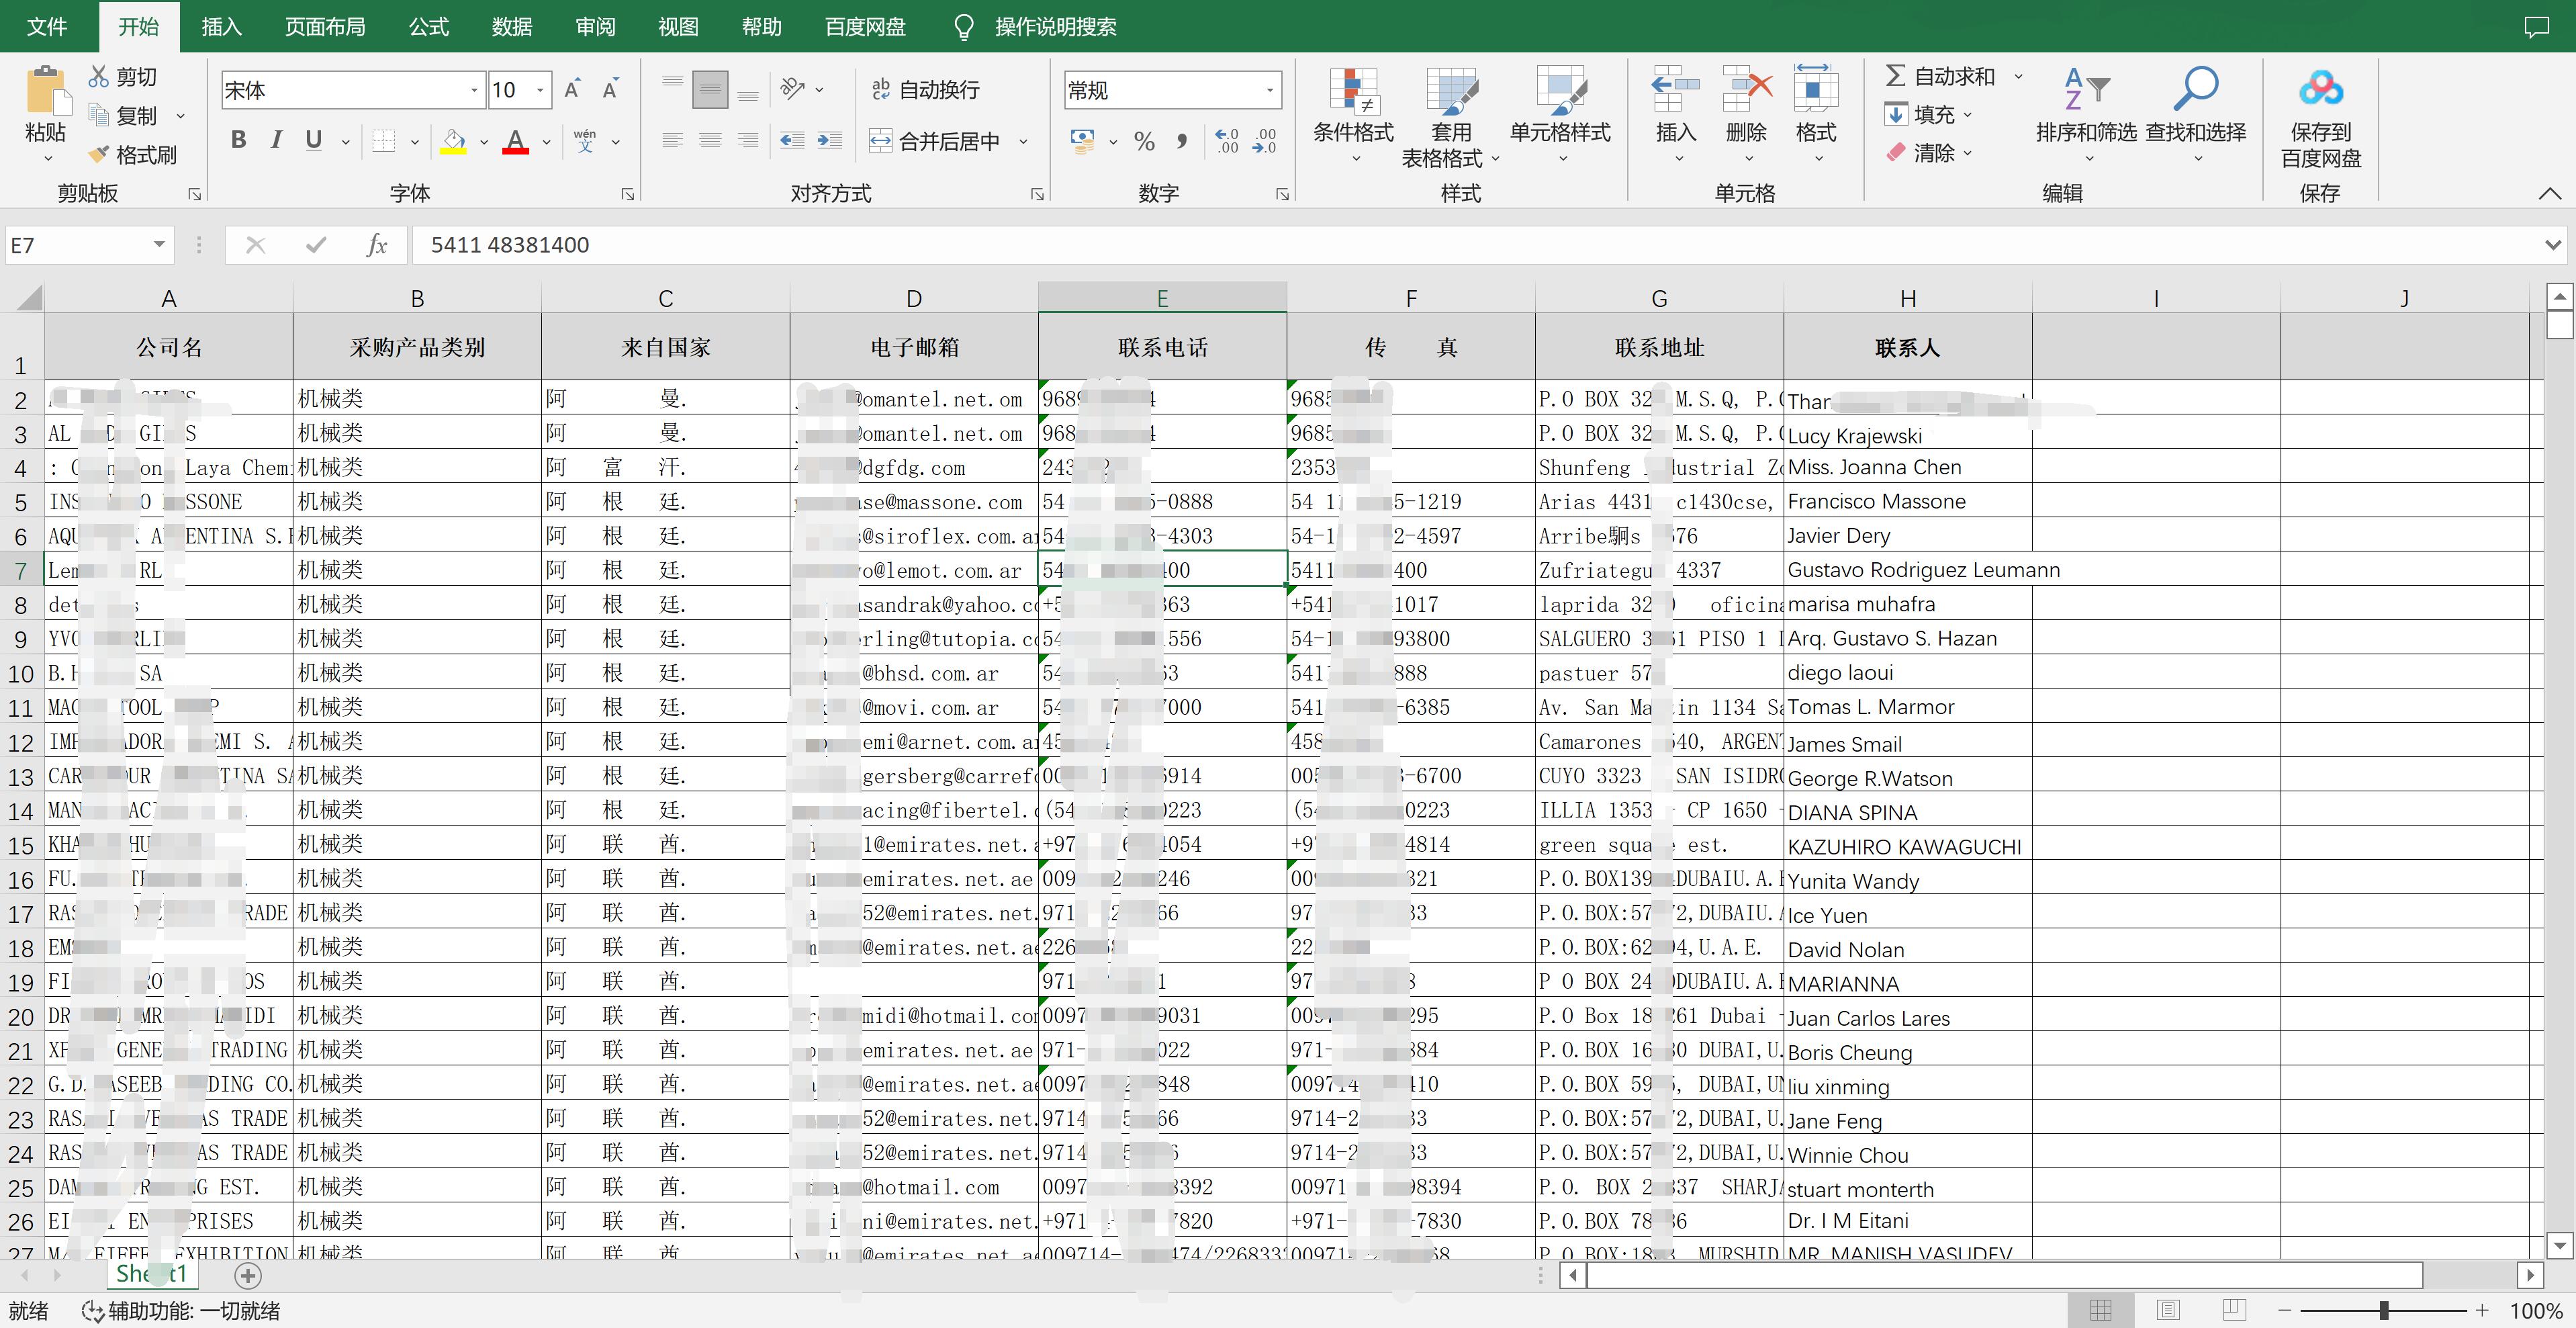Increase font size with larger A icon

[572, 90]
